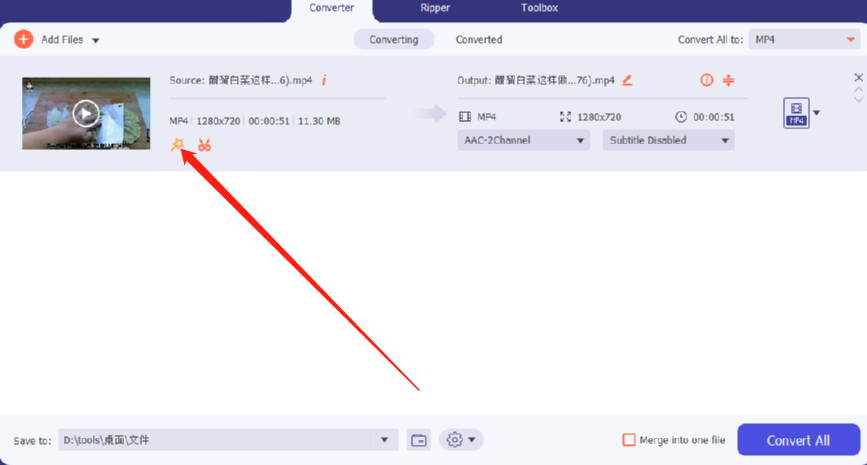Click the output duration 00:00:51 text
Image resolution: width=867 pixels, height=465 pixels.
[x=714, y=117]
